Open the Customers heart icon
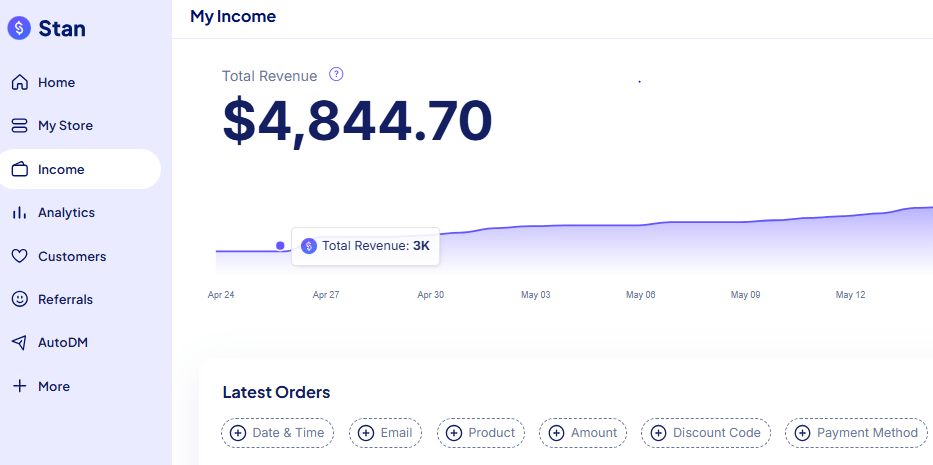The height and width of the screenshot is (465, 933). [x=20, y=256]
